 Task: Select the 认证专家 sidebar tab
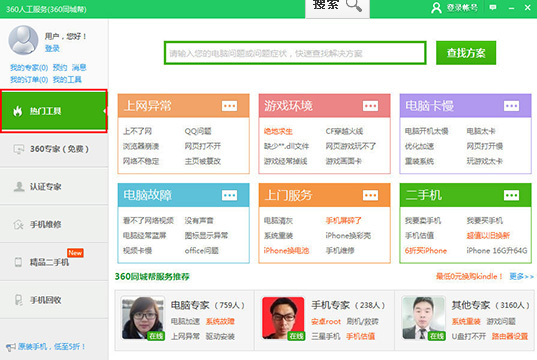[x=54, y=187]
